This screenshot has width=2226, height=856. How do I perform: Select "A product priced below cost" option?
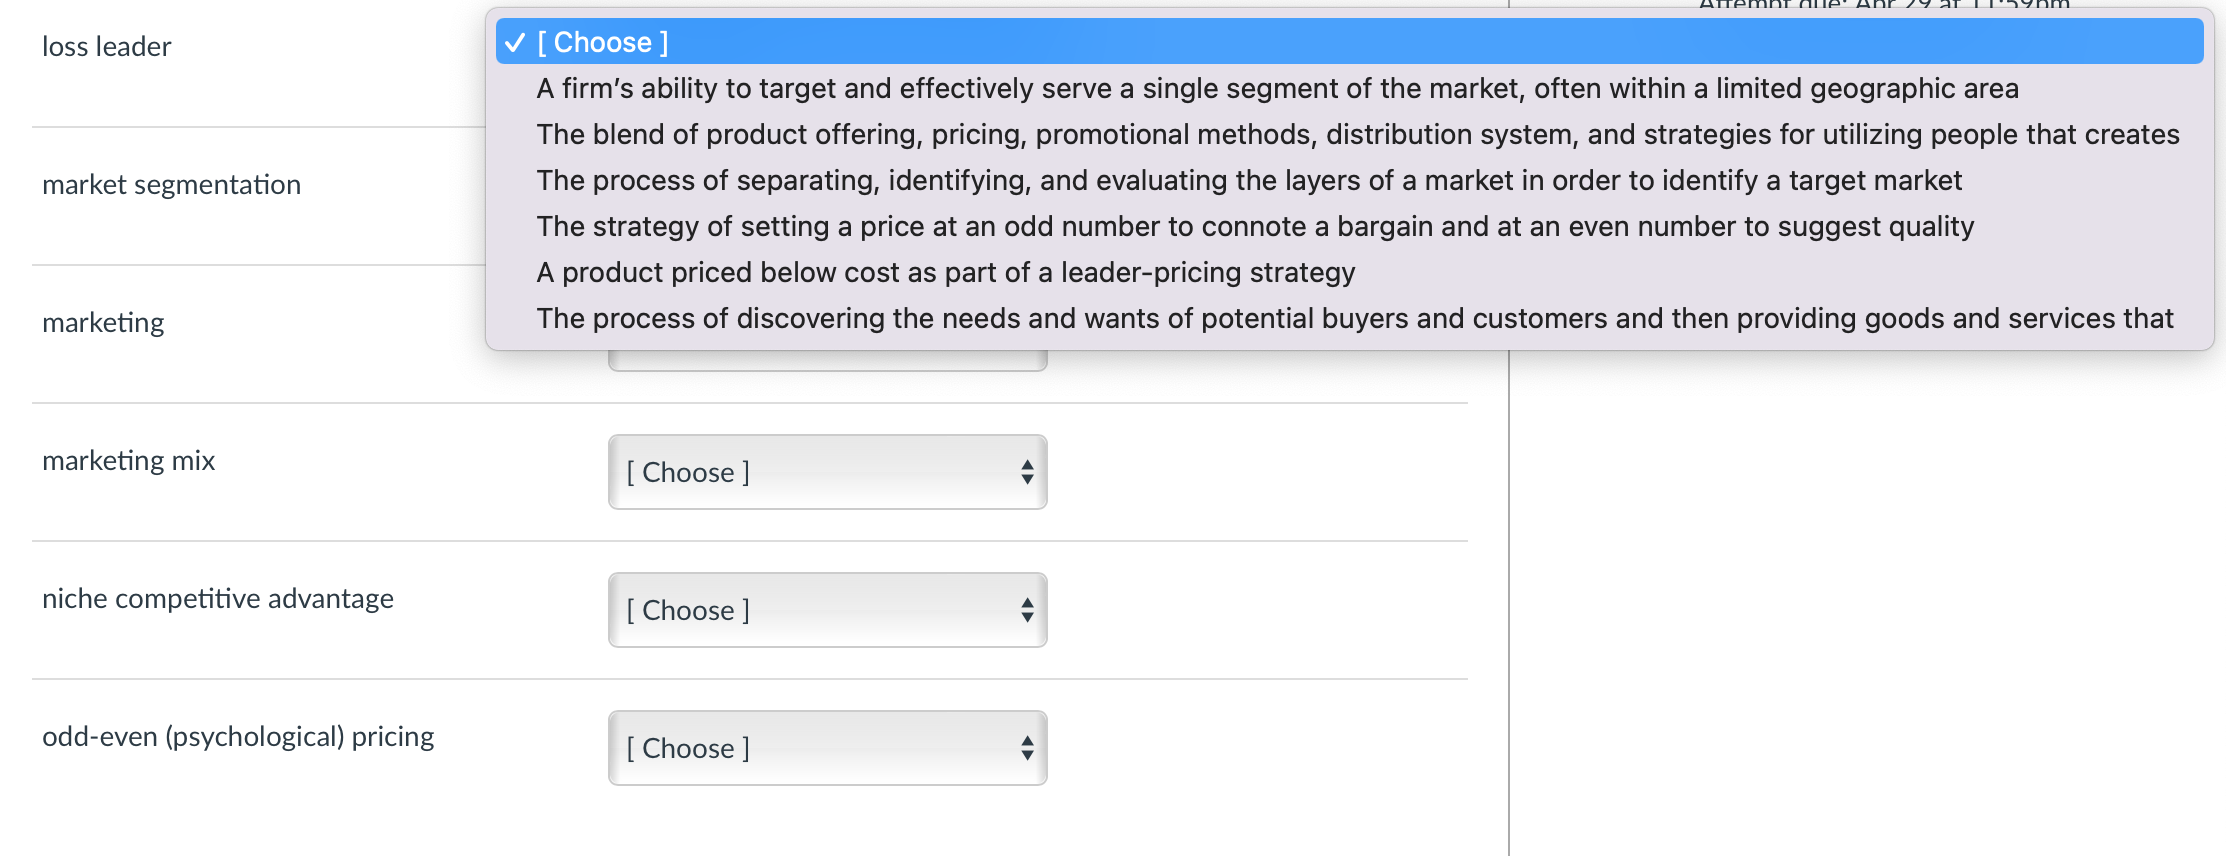coord(945,273)
